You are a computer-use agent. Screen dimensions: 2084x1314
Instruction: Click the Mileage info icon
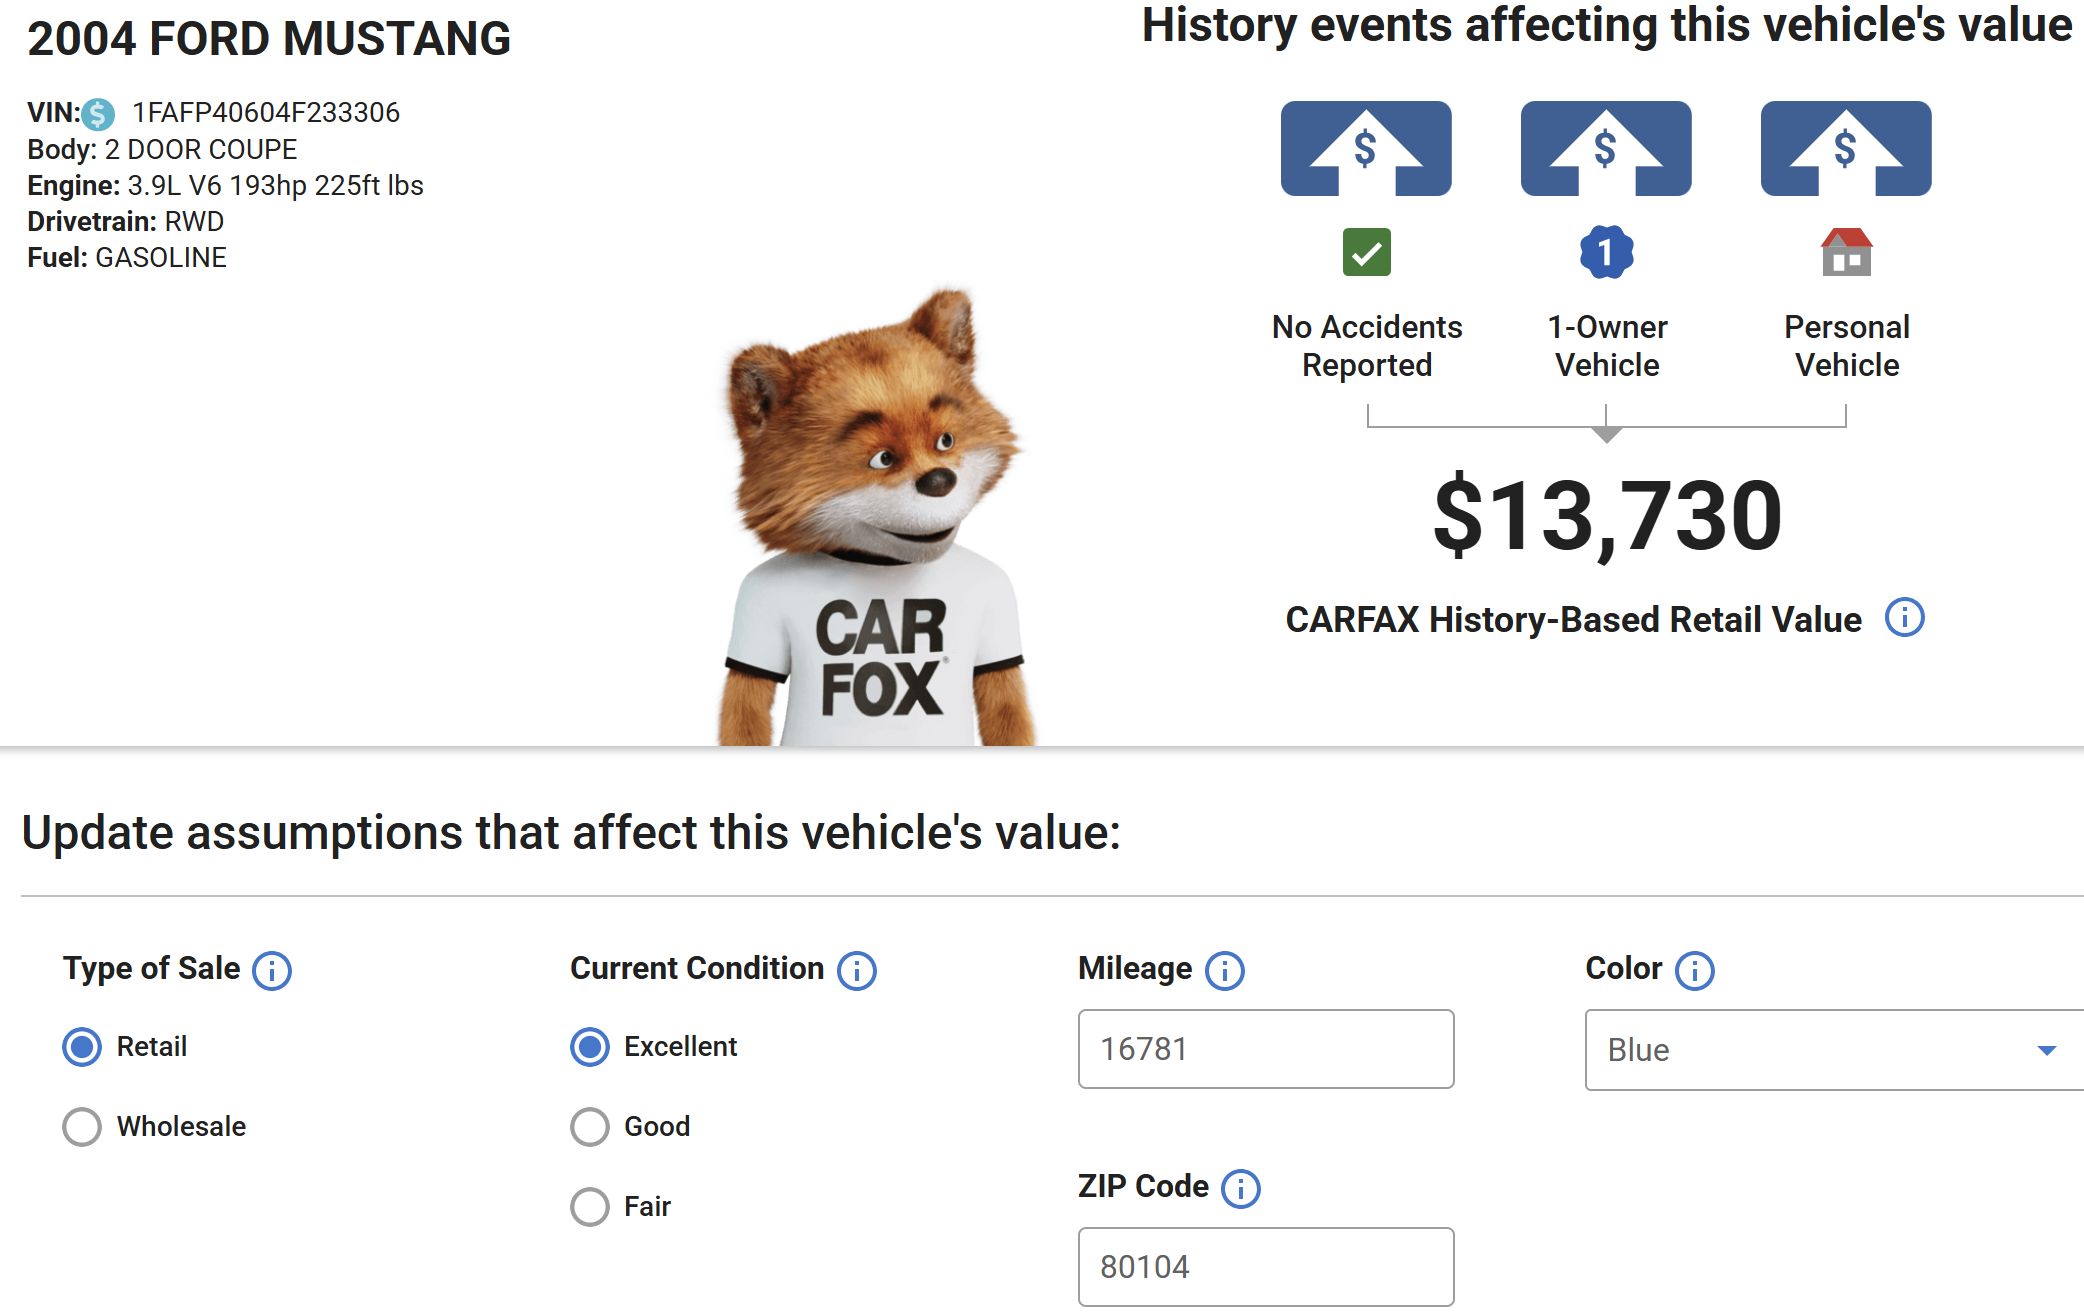(1224, 970)
